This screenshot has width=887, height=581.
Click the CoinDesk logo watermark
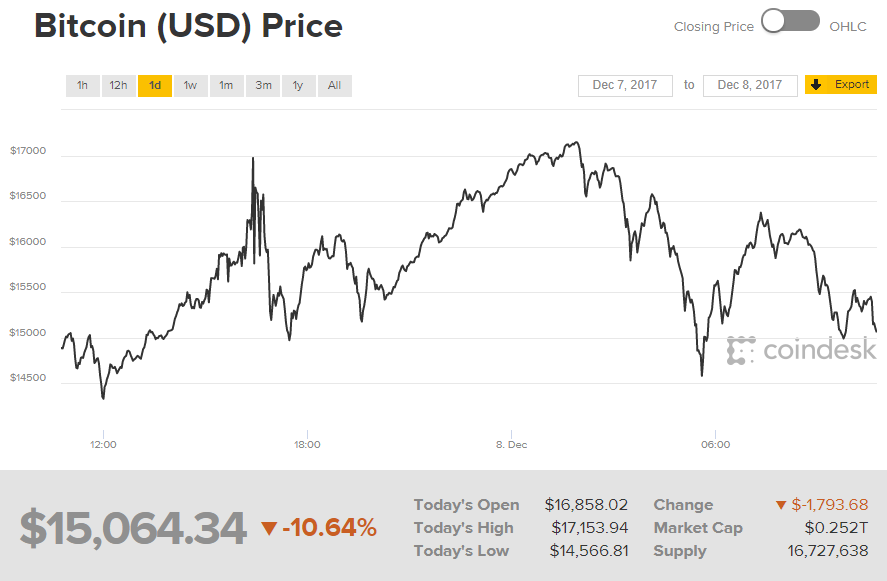coord(802,350)
